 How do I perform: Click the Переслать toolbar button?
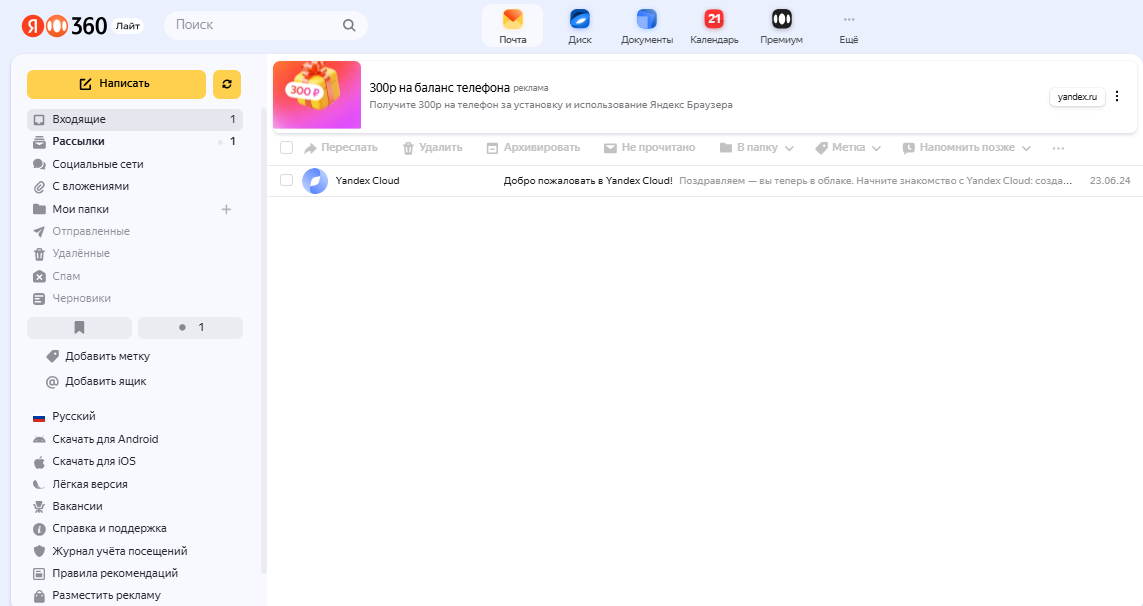coord(340,148)
